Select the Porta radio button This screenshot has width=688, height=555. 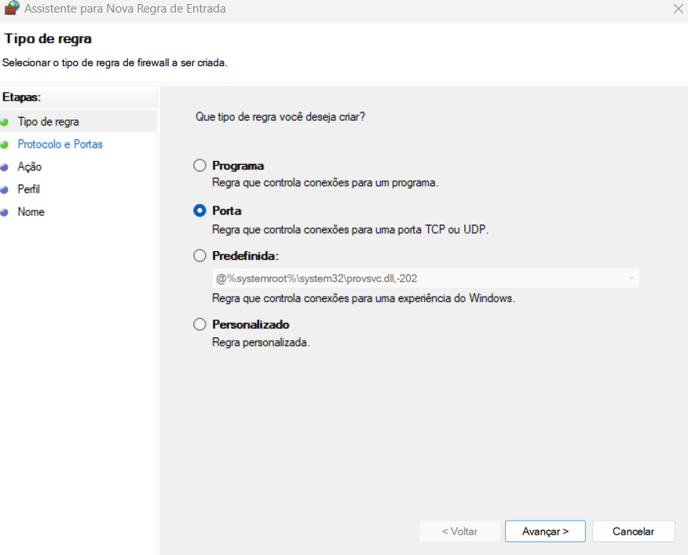click(200, 211)
